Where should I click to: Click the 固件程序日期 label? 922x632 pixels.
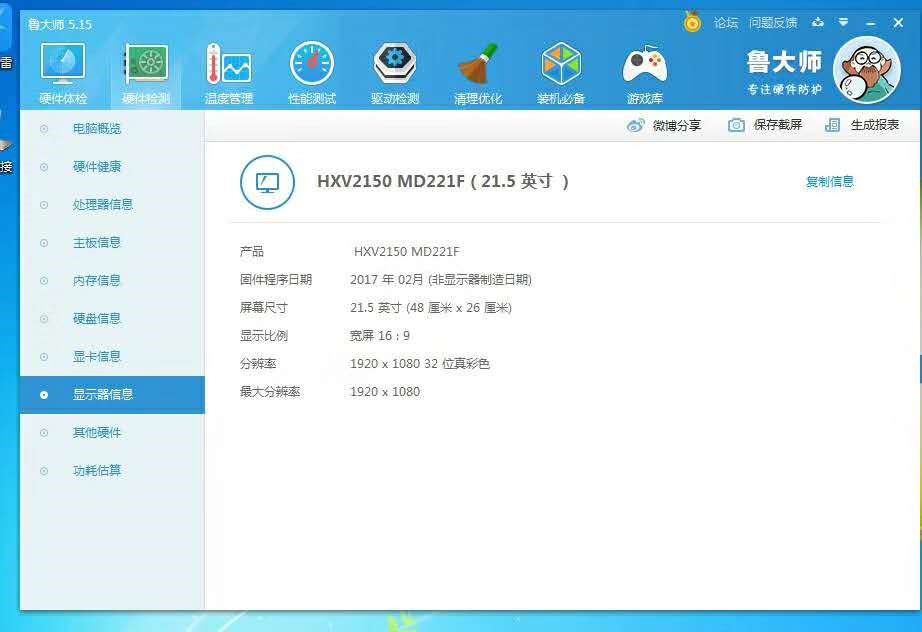(x=276, y=279)
